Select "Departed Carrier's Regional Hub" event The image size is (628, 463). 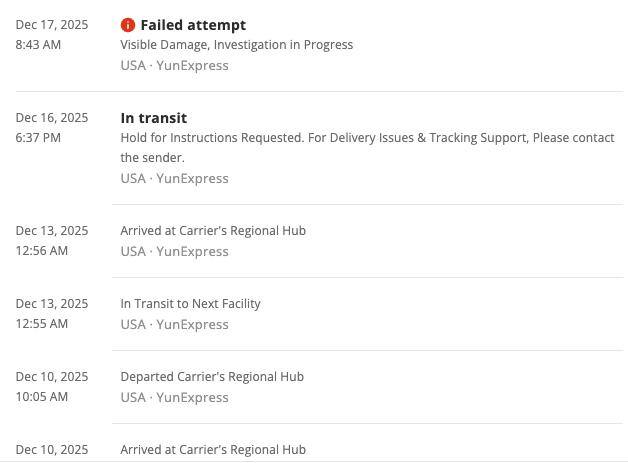212,377
